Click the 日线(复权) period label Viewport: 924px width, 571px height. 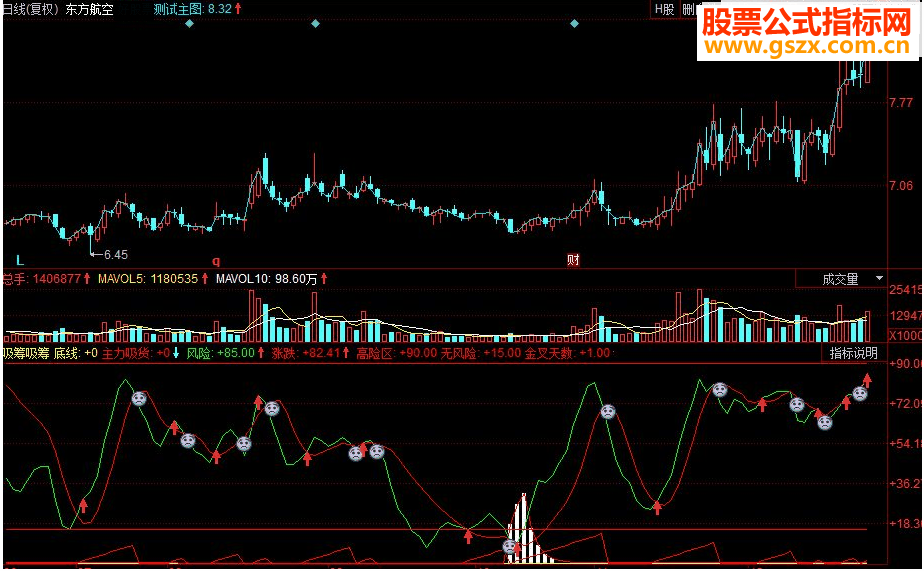(x=29, y=9)
